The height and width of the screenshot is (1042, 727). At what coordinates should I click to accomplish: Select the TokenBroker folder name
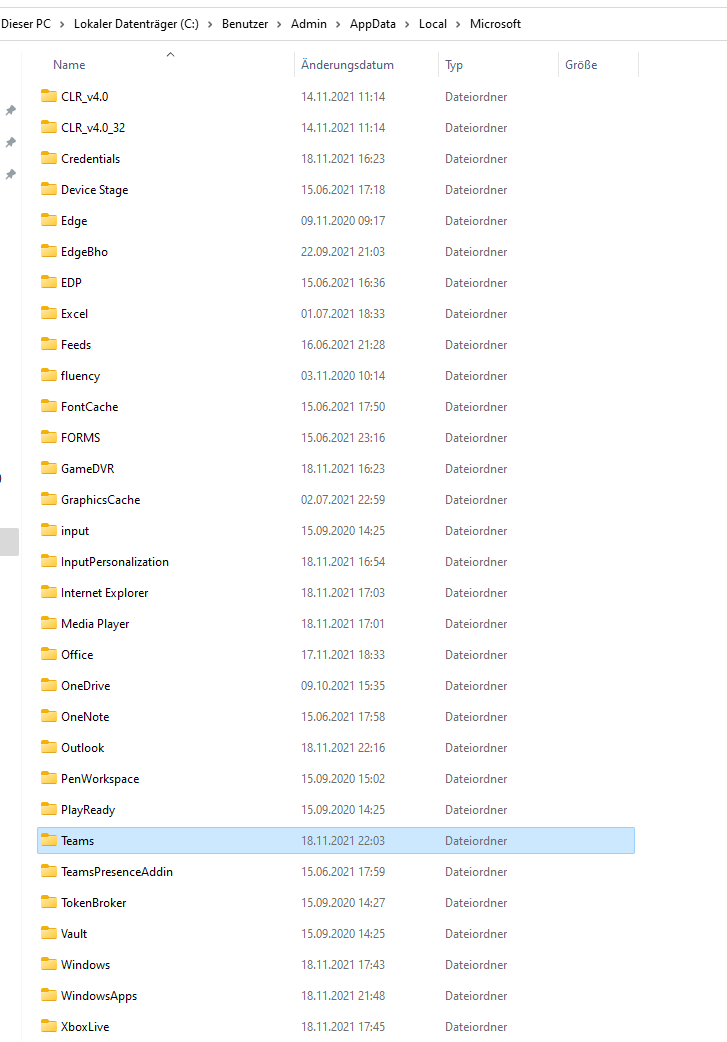(x=94, y=902)
